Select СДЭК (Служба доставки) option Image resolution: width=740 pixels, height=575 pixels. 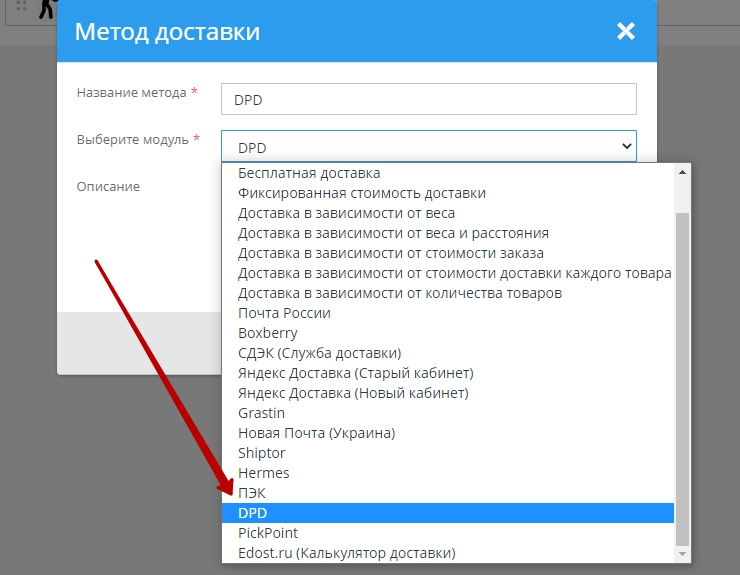coord(319,353)
